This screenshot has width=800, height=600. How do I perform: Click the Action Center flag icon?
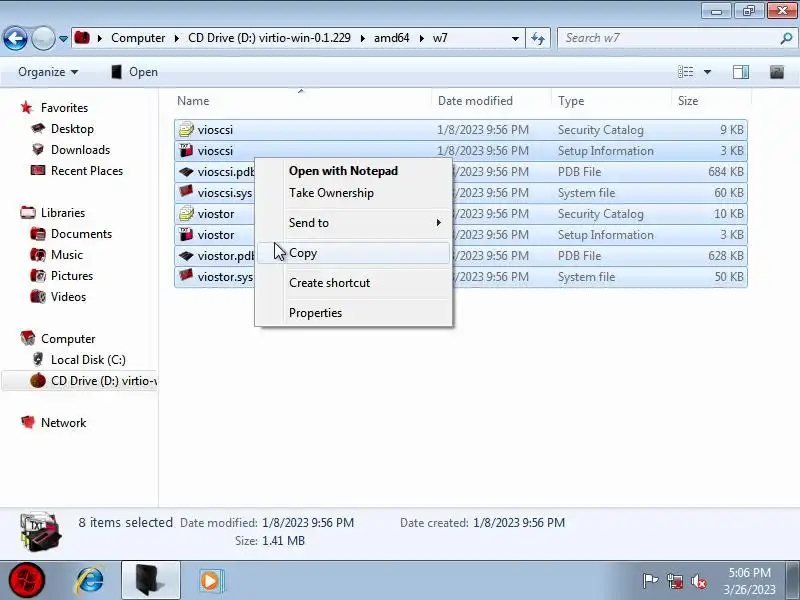pyautogui.click(x=651, y=581)
